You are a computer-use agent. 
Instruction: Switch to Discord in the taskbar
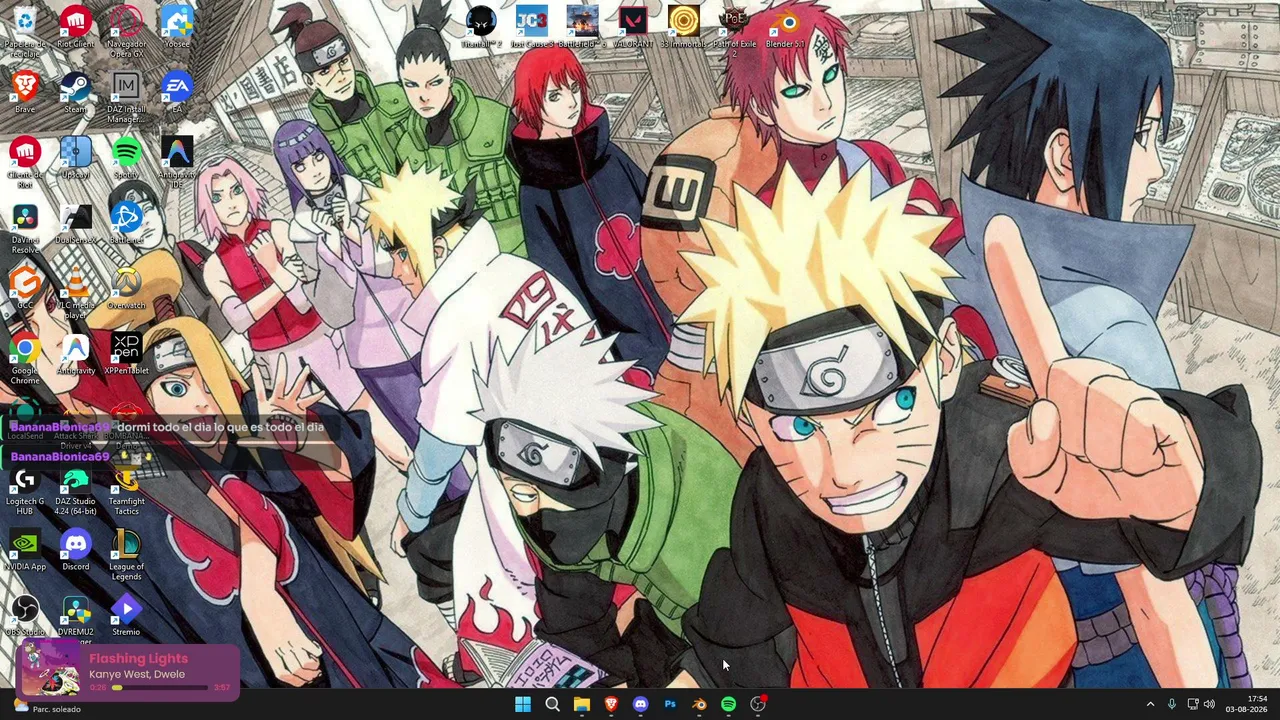click(640, 704)
